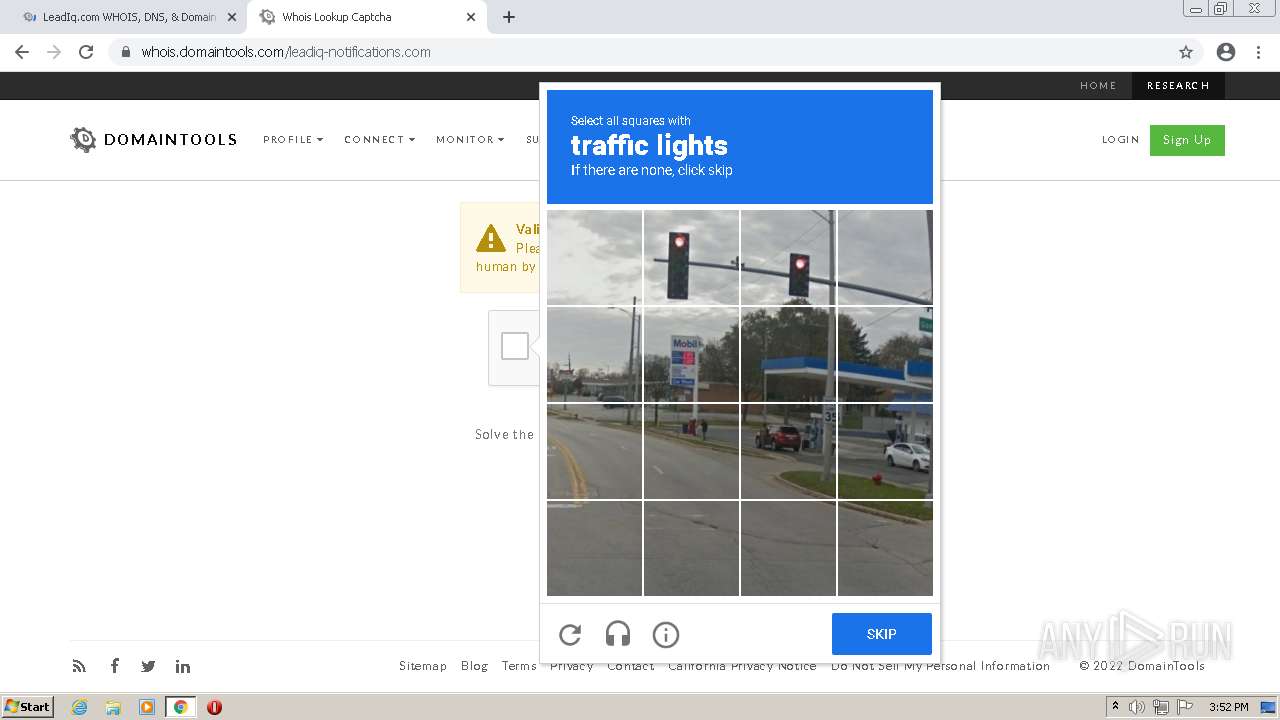Close the Whois Lookup Captcha tab
Image resolution: width=1280 pixels, height=720 pixels.
tap(471, 17)
